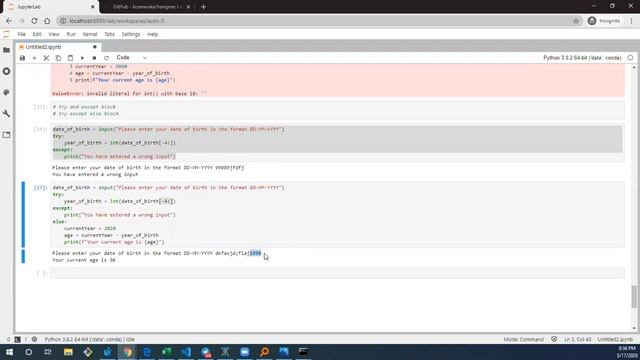Select the empty code cell at bottom
This screenshot has height=360, width=640.
click(x=338, y=273)
